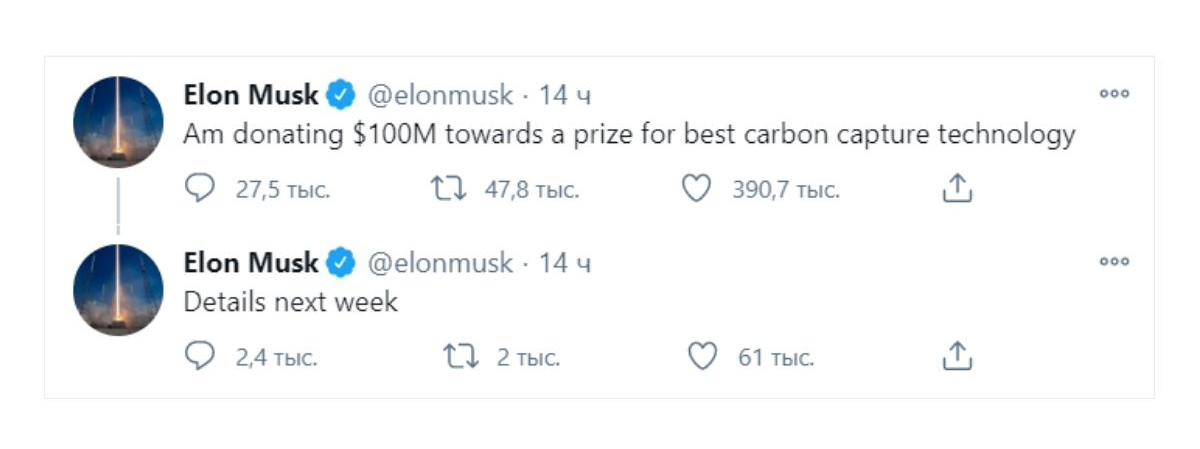1200x449 pixels.
Task: Share the "Details next week" tweet
Action: pos(957,356)
